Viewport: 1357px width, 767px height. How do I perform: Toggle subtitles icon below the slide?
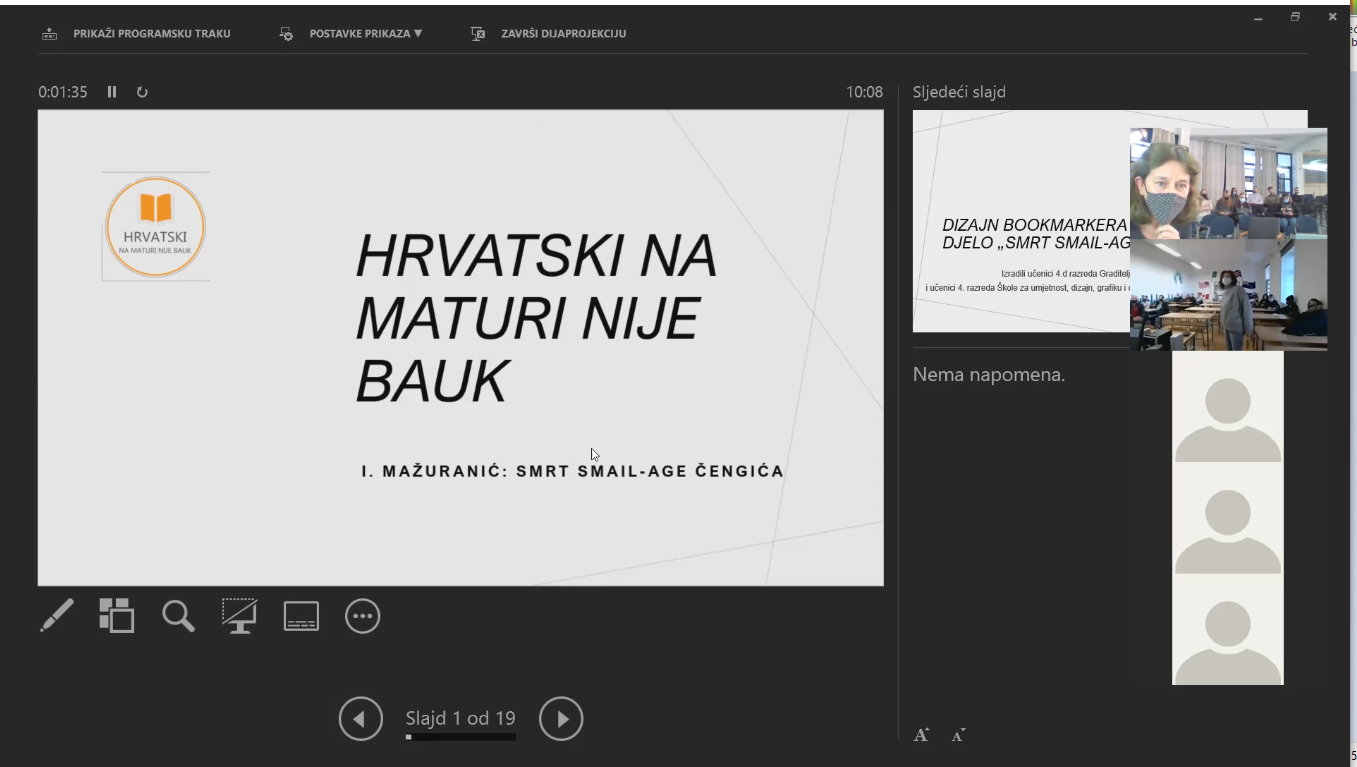[x=301, y=616]
